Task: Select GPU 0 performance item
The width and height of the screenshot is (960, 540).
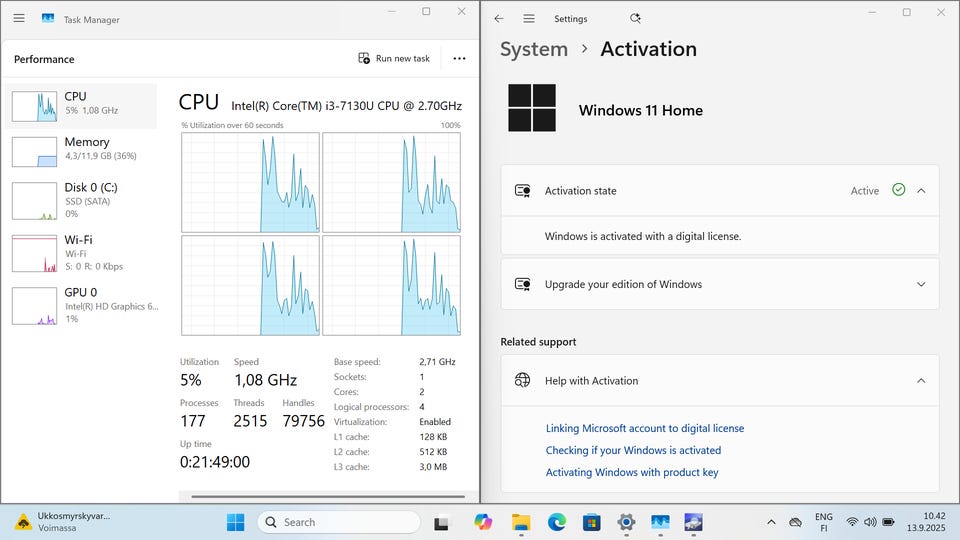Action: (81, 305)
